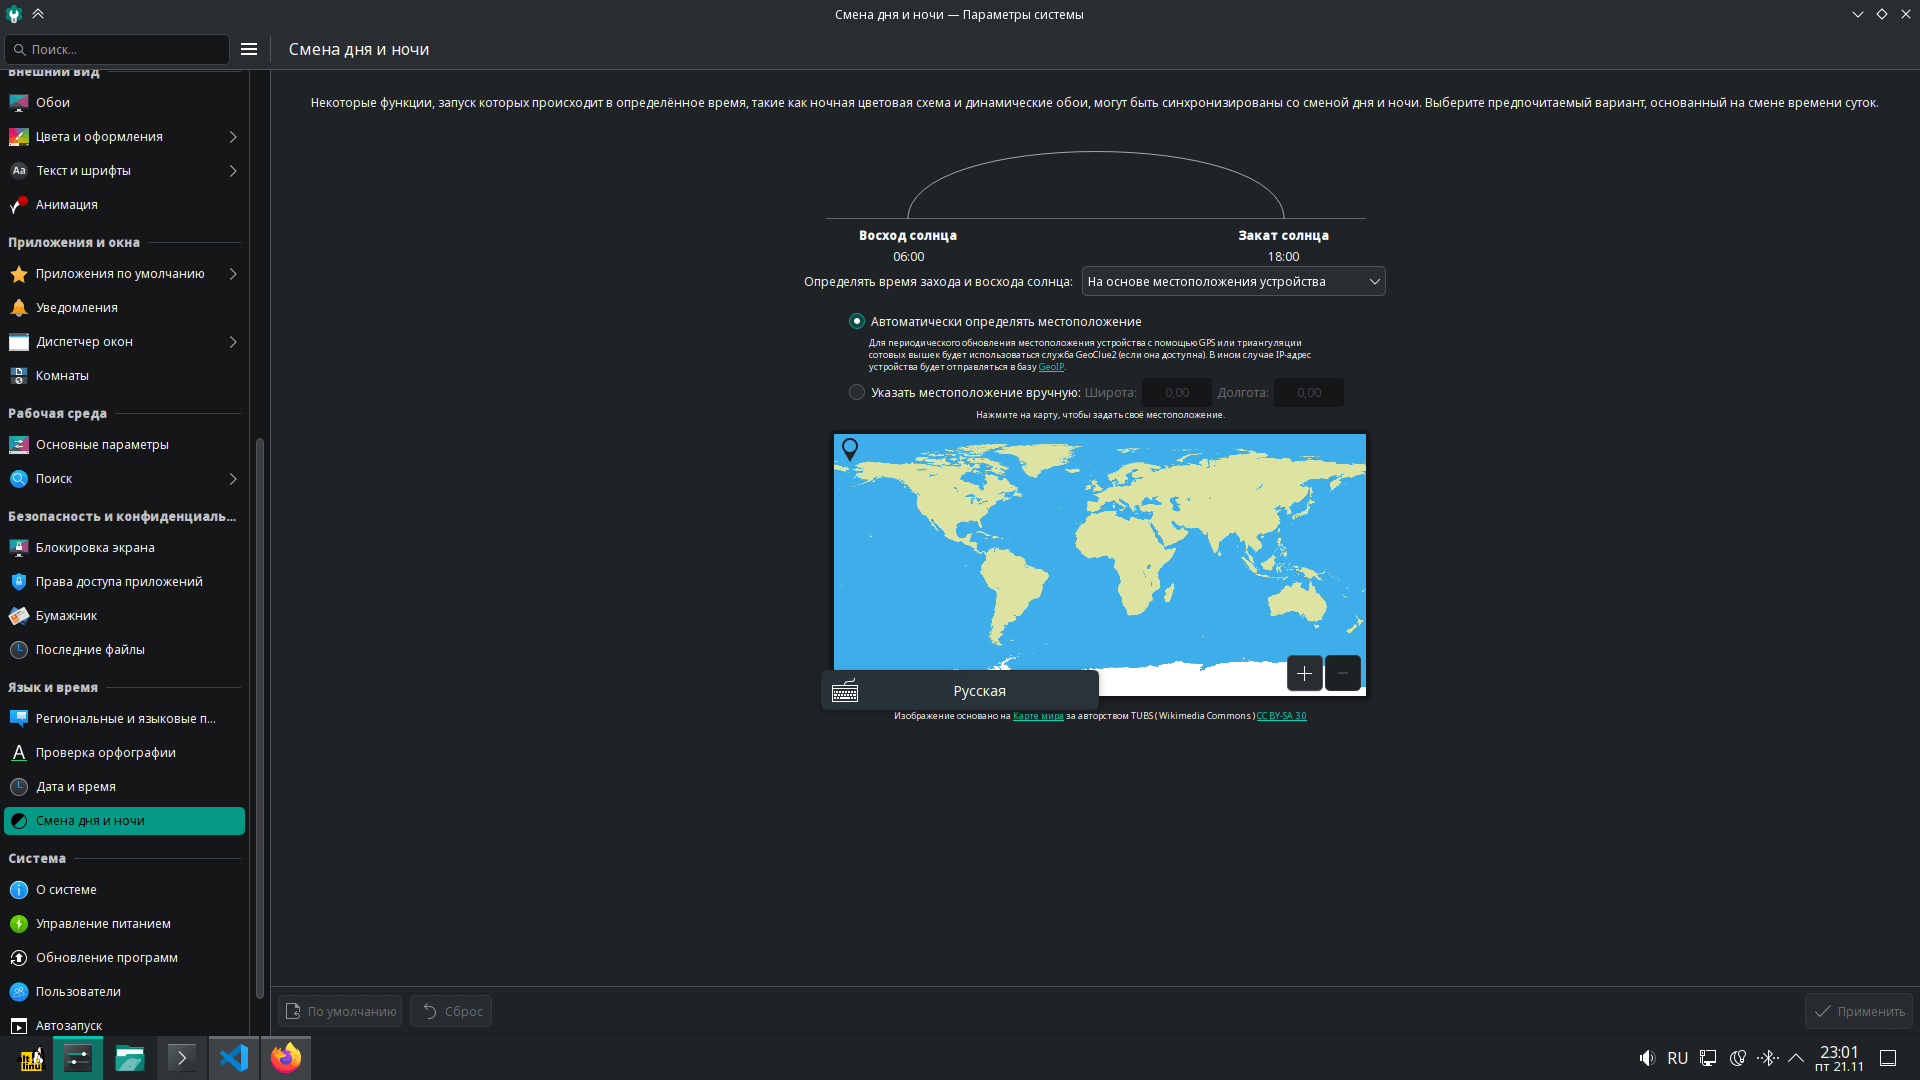Launch Visual Studio Code from taskbar
The width and height of the screenshot is (1920, 1080).
point(234,1058)
